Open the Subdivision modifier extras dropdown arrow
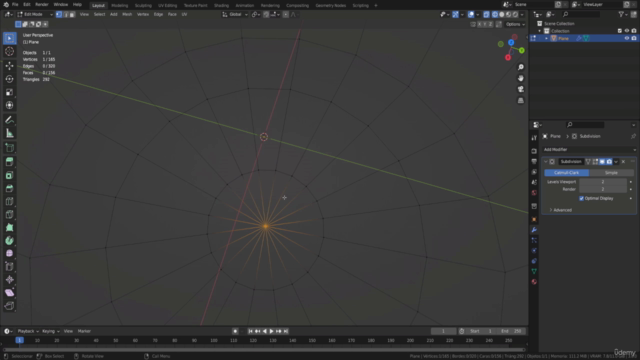The height and width of the screenshot is (360, 640). pyautogui.click(x=616, y=162)
